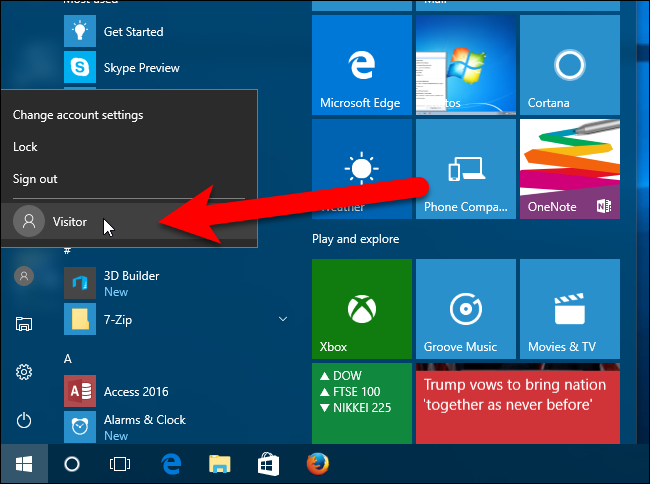Viewport: 650px width, 484px height.
Task: Open the Photos live tile
Action: coord(466,65)
